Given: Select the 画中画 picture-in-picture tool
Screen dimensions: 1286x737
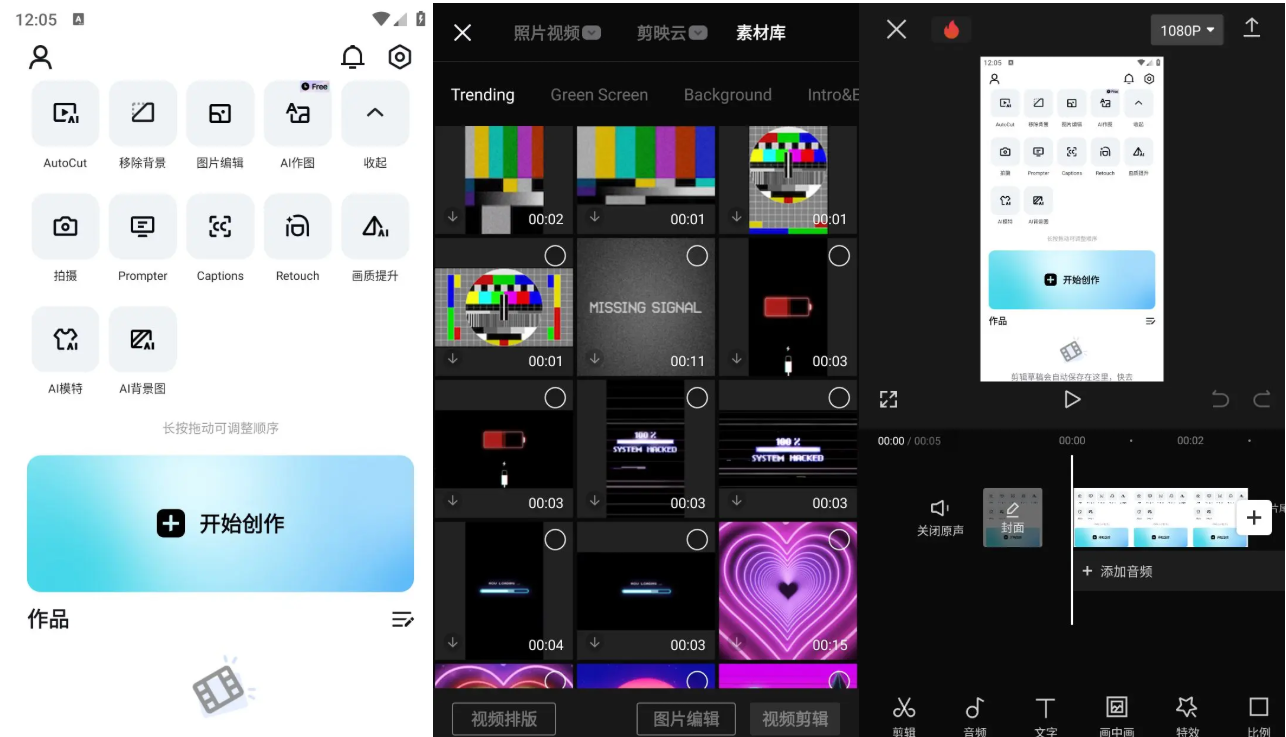Looking at the screenshot, I should pos(1116,710).
